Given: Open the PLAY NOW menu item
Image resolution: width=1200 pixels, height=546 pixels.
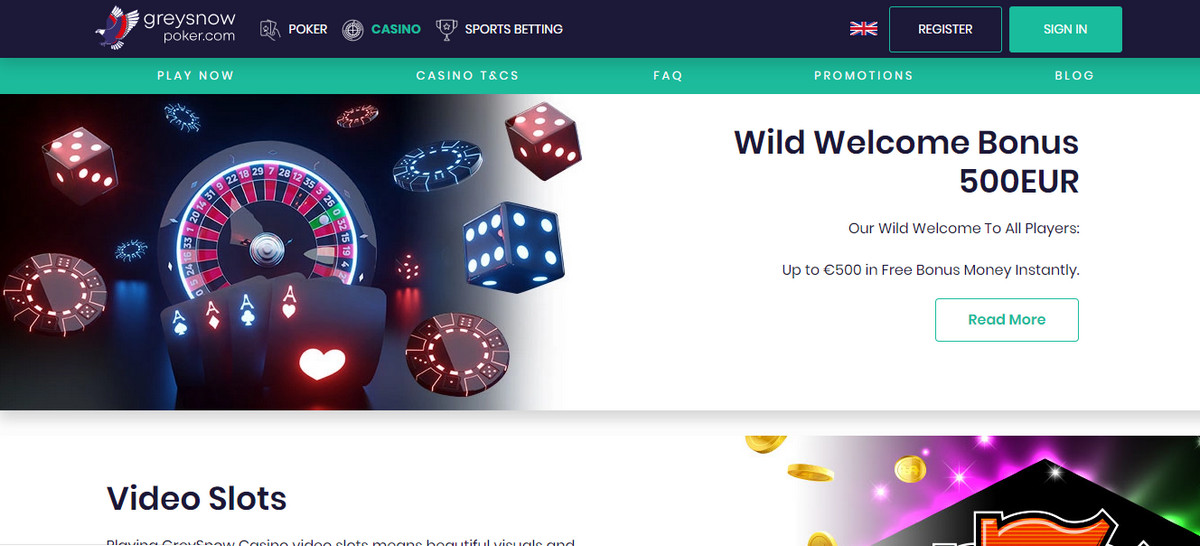Looking at the screenshot, I should coord(195,76).
